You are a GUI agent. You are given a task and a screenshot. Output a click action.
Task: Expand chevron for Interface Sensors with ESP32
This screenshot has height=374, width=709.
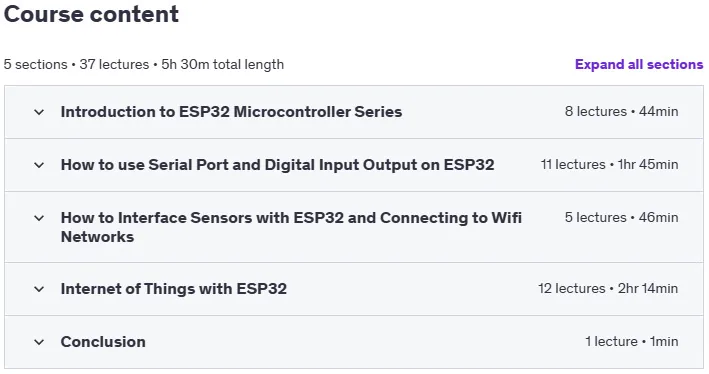pyautogui.click(x=39, y=218)
